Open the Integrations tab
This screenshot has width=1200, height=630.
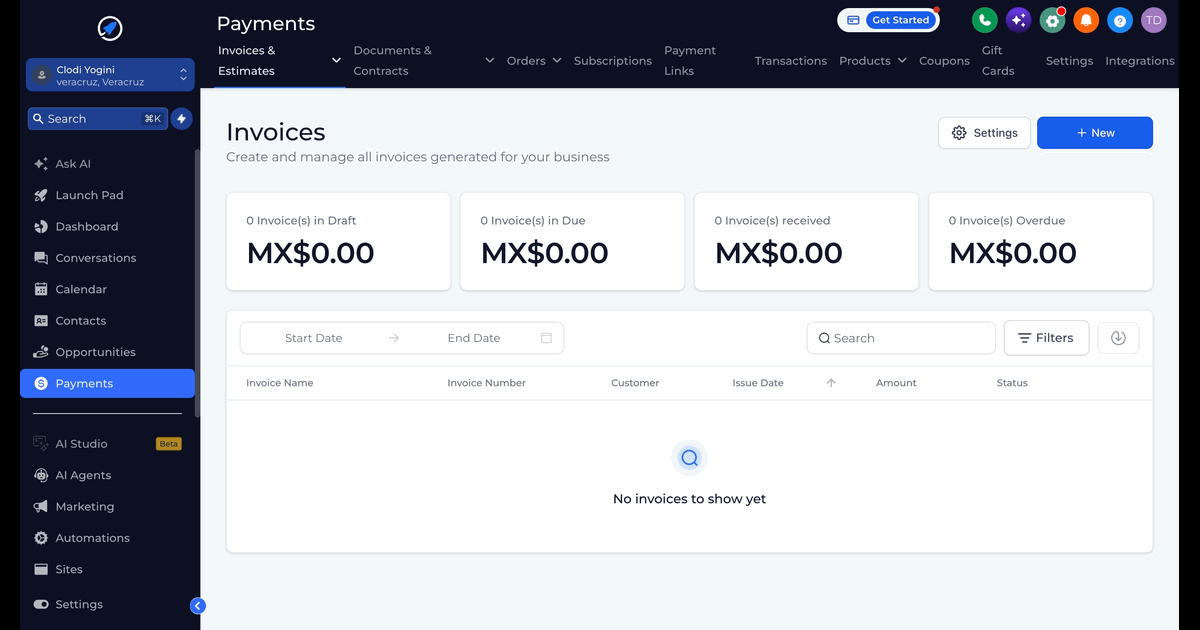(x=1140, y=61)
